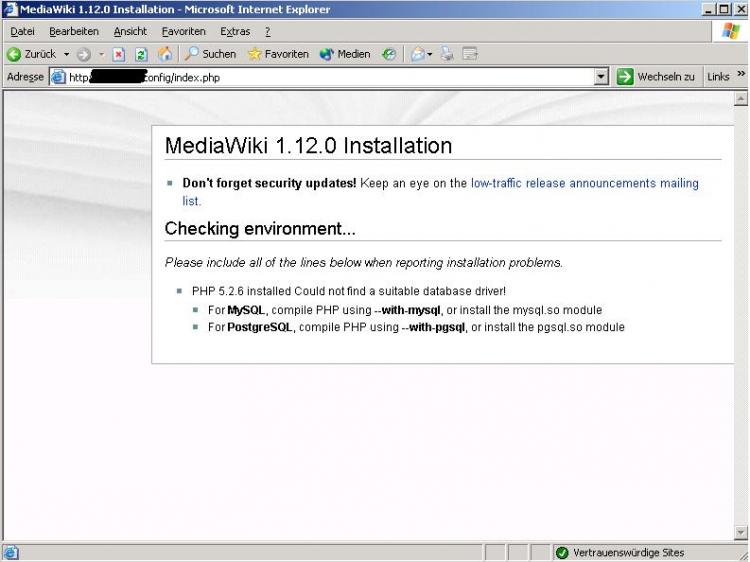Click the Edit page icon

[x=470, y=54]
